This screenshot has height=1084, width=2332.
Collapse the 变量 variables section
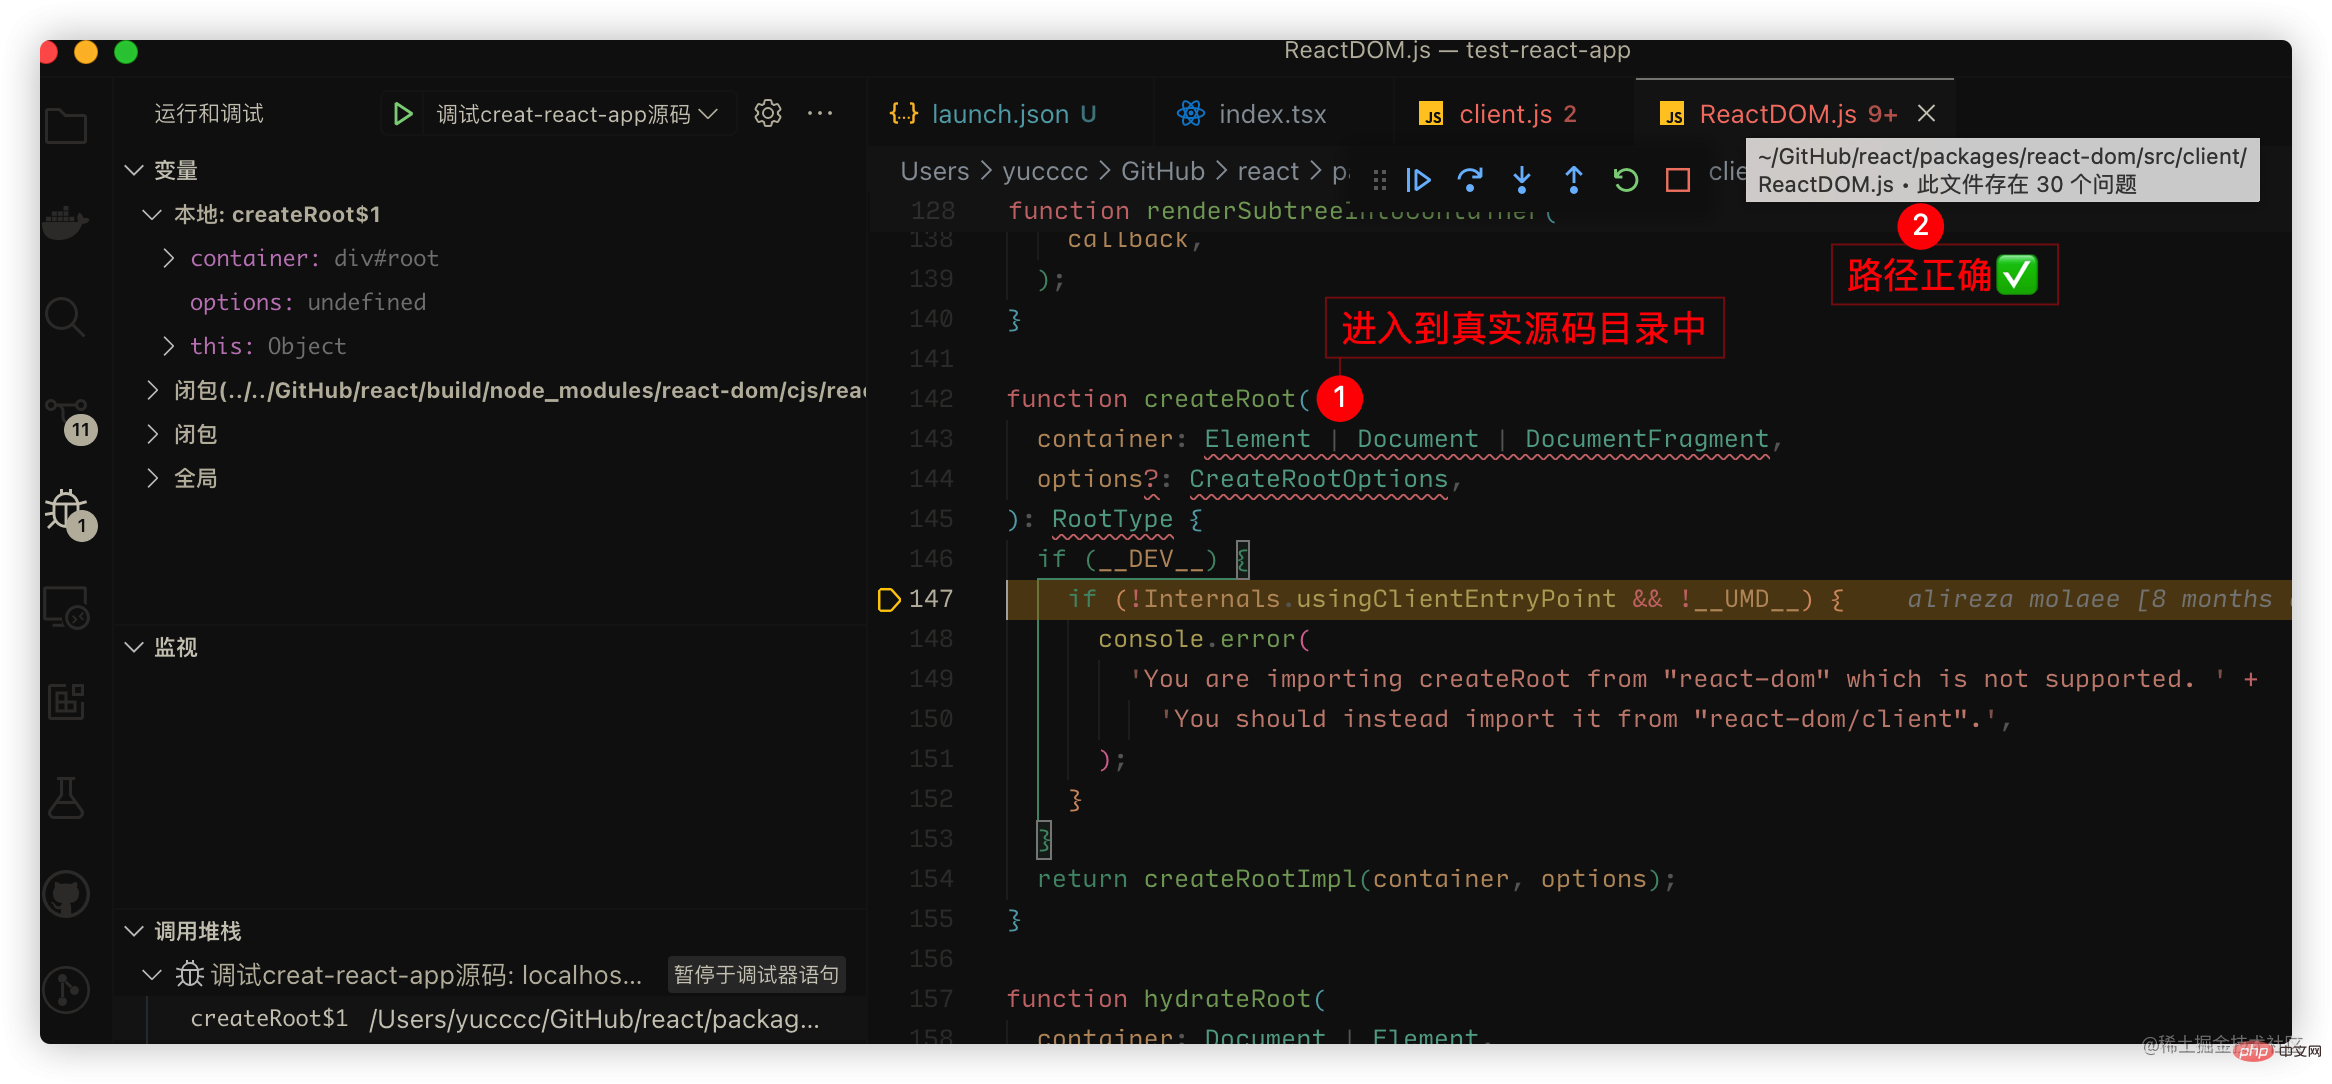135,170
